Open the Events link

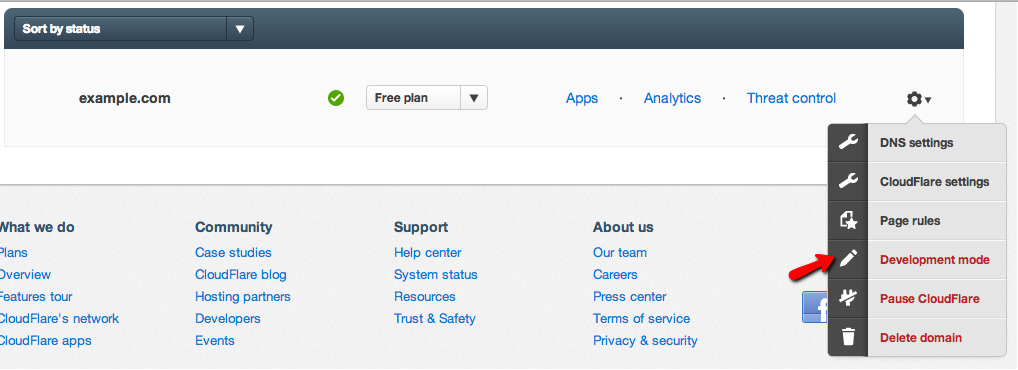click(x=215, y=341)
